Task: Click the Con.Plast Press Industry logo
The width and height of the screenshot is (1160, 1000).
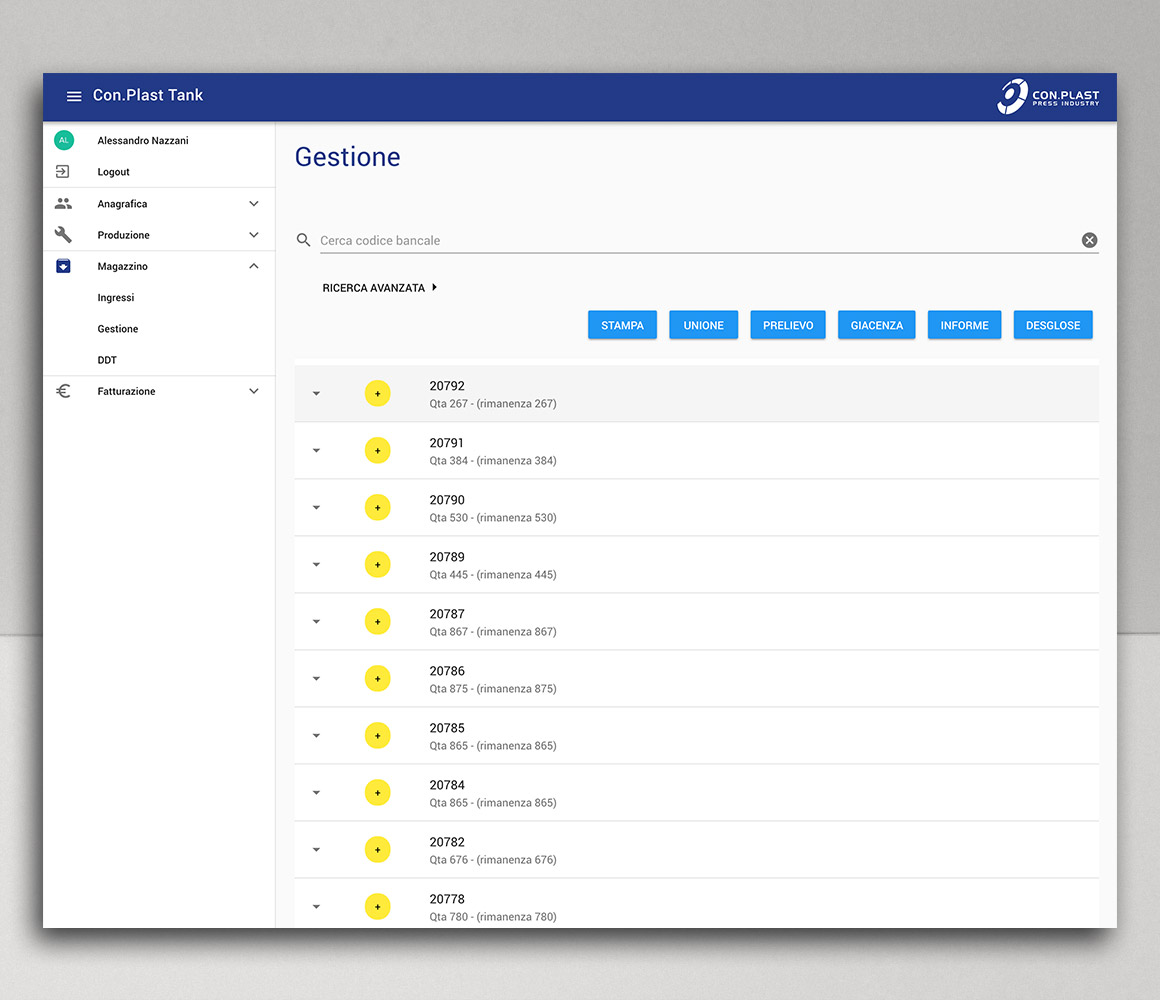Action: tap(1048, 97)
